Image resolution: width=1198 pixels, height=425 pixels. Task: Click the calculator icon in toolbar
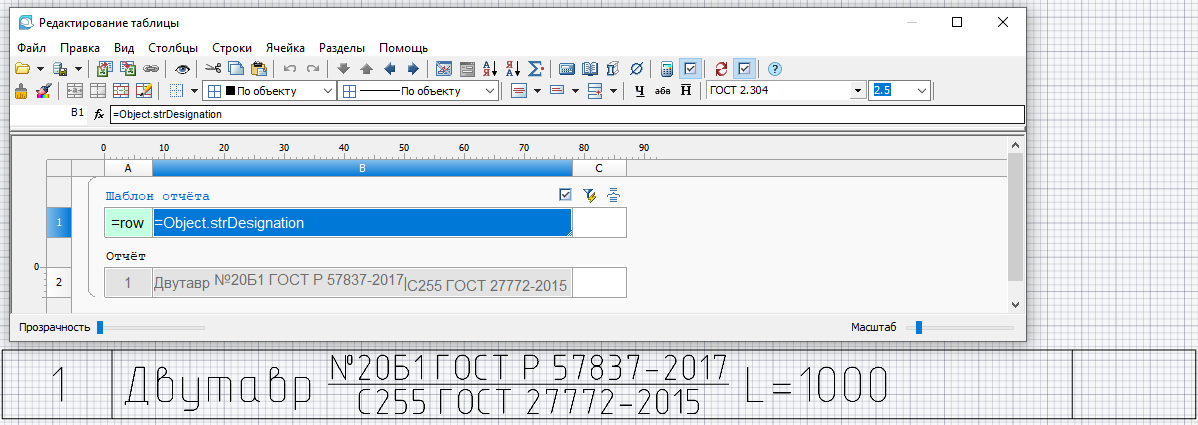click(x=666, y=69)
